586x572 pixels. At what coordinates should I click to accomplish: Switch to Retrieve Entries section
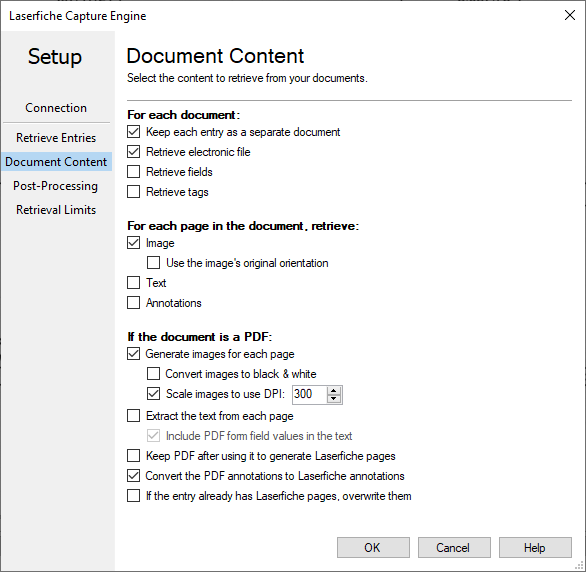pyautogui.click(x=56, y=138)
